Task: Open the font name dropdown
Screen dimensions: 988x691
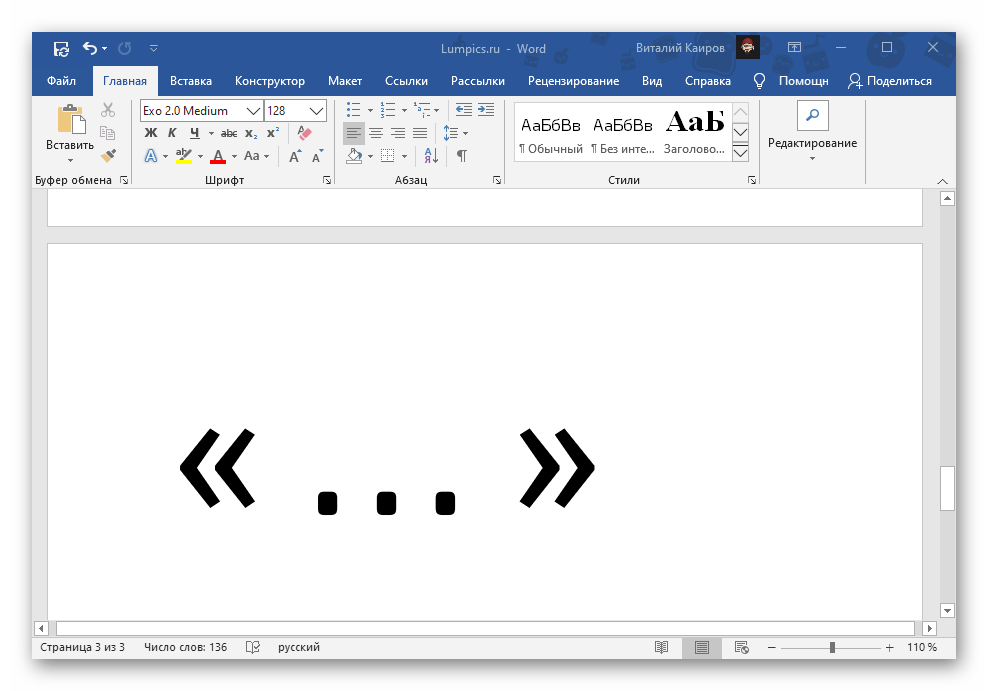Action: click(253, 111)
